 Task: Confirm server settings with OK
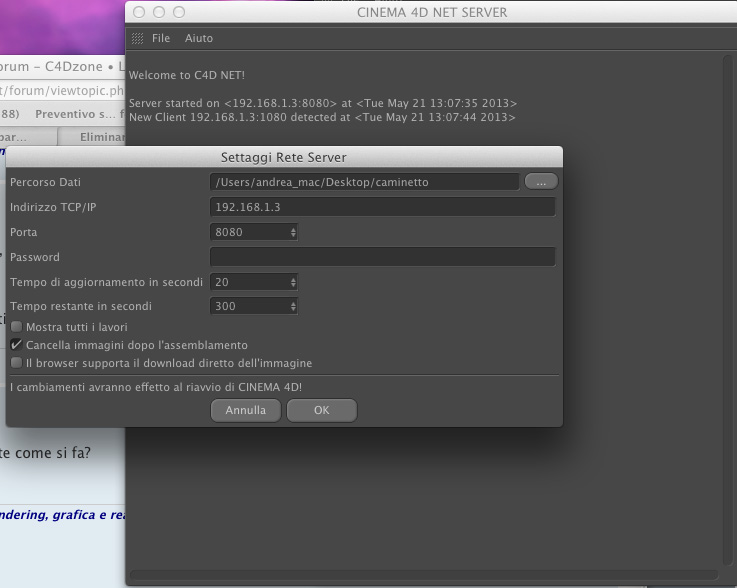pyautogui.click(x=322, y=410)
